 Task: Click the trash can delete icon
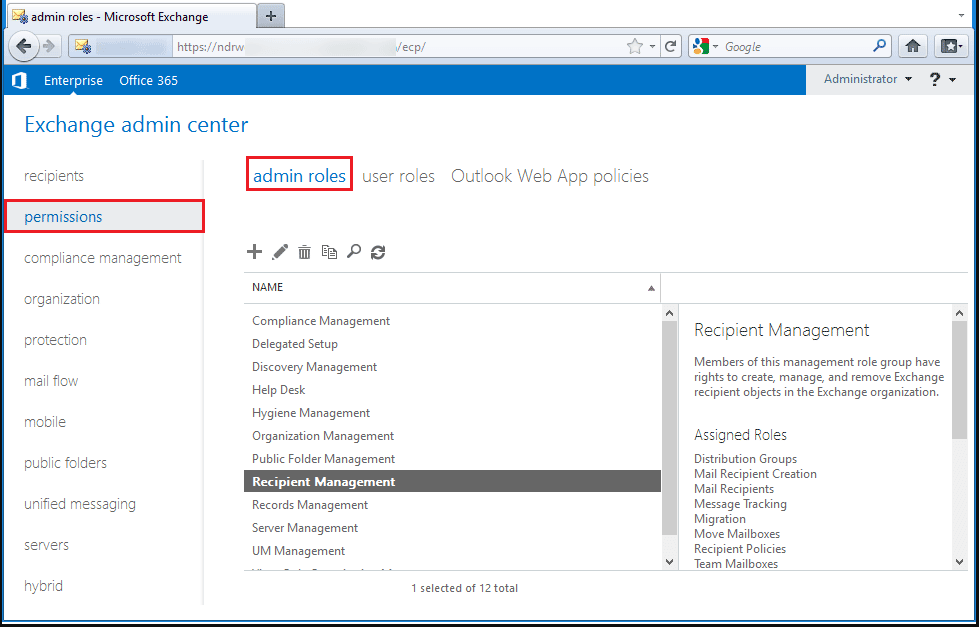305,253
